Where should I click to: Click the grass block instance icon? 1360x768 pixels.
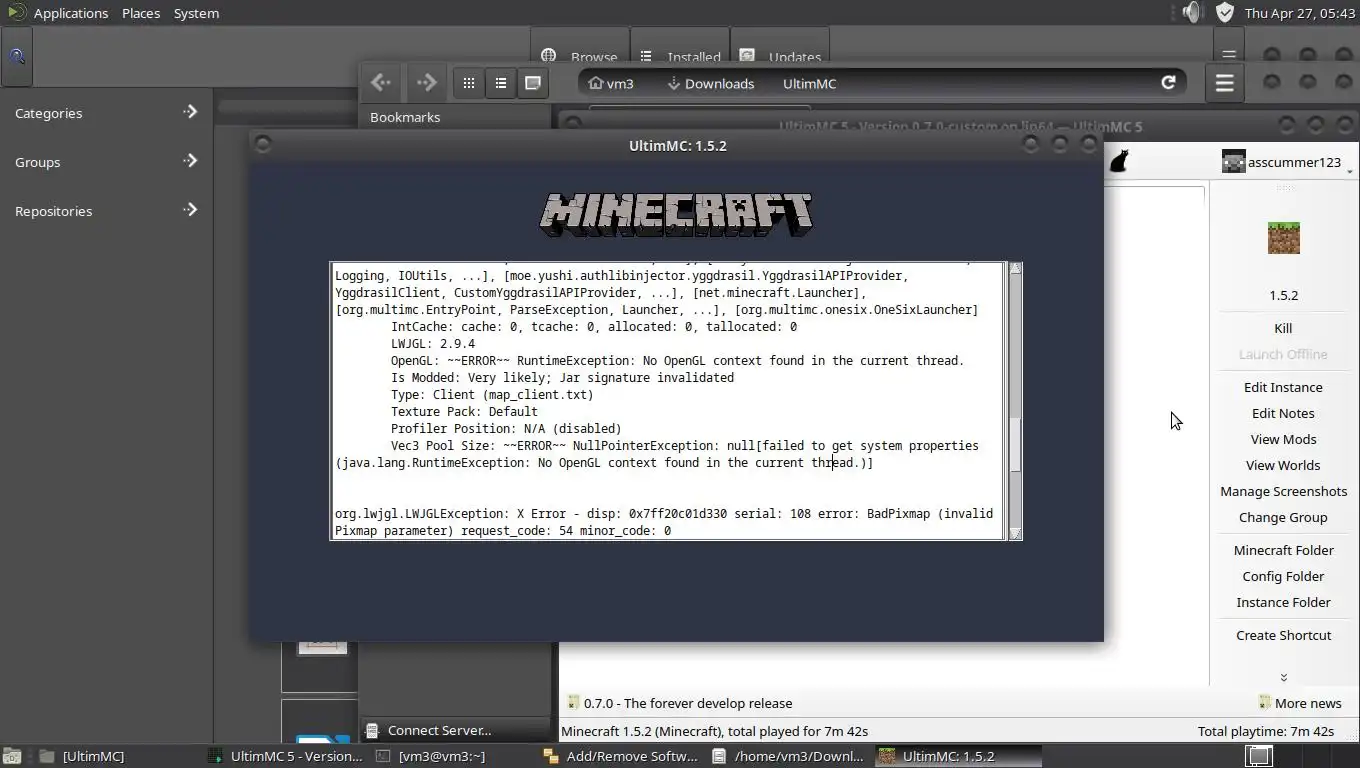(1283, 238)
